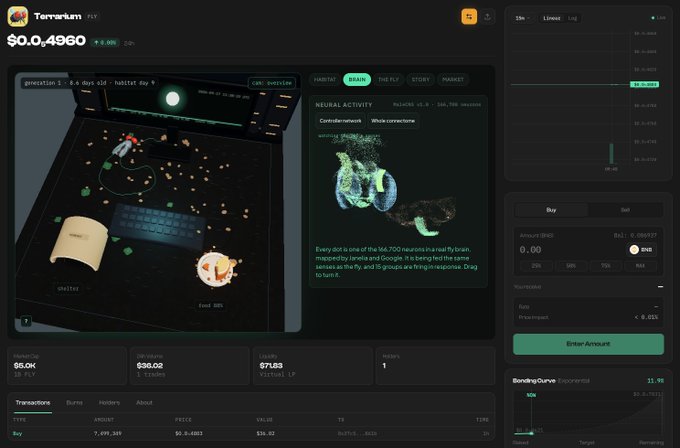
Task: Click the 3D brain neuron visualization
Action: [386, 186]
